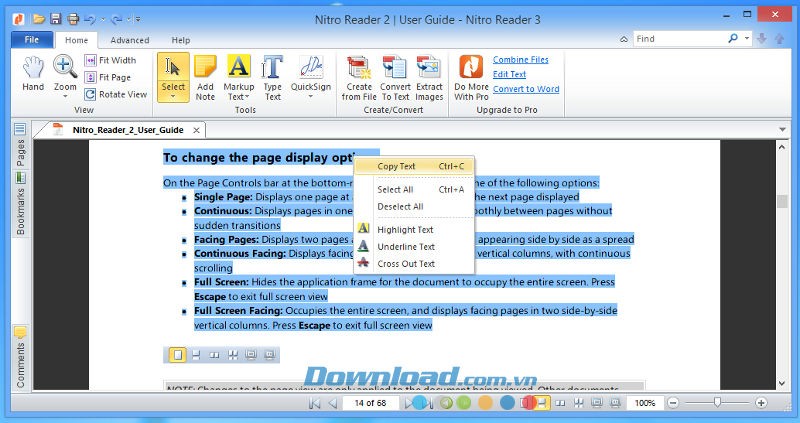
Task: Choose Copy Text from context menu
Action: point(396,166)
